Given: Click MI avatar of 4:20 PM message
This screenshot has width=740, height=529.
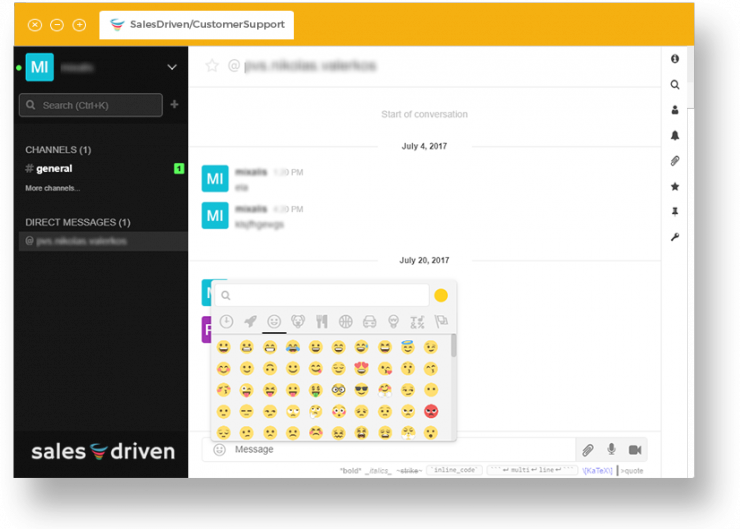Looking at the screenshot, I should pyautogui.click(x=215, y=215).
